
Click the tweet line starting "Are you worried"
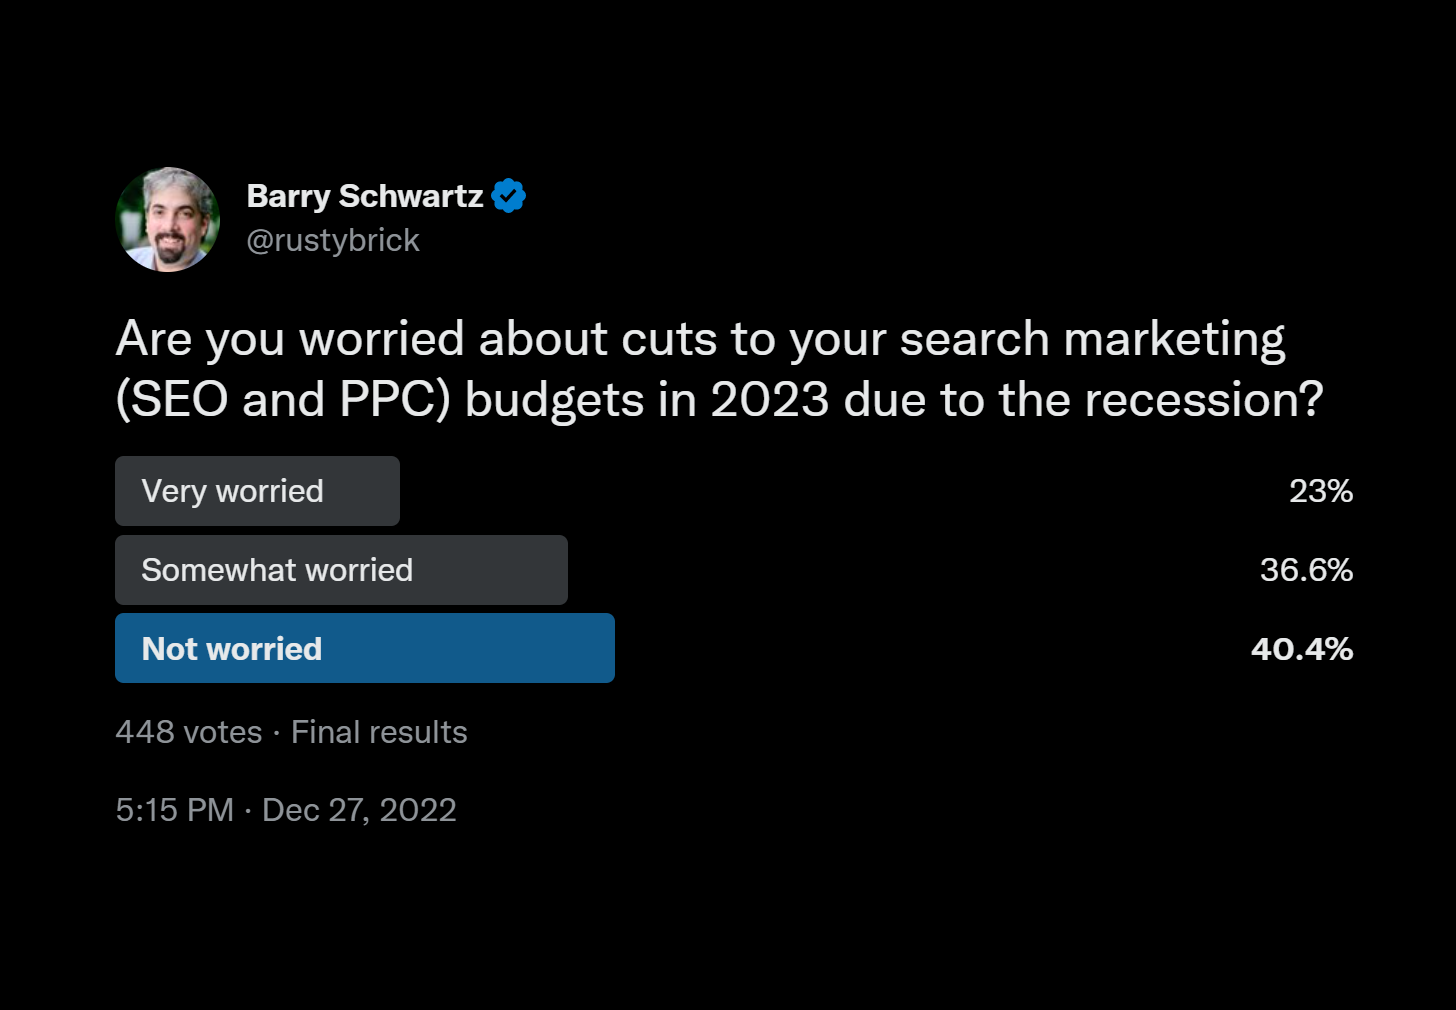click(x=700, y=340)
